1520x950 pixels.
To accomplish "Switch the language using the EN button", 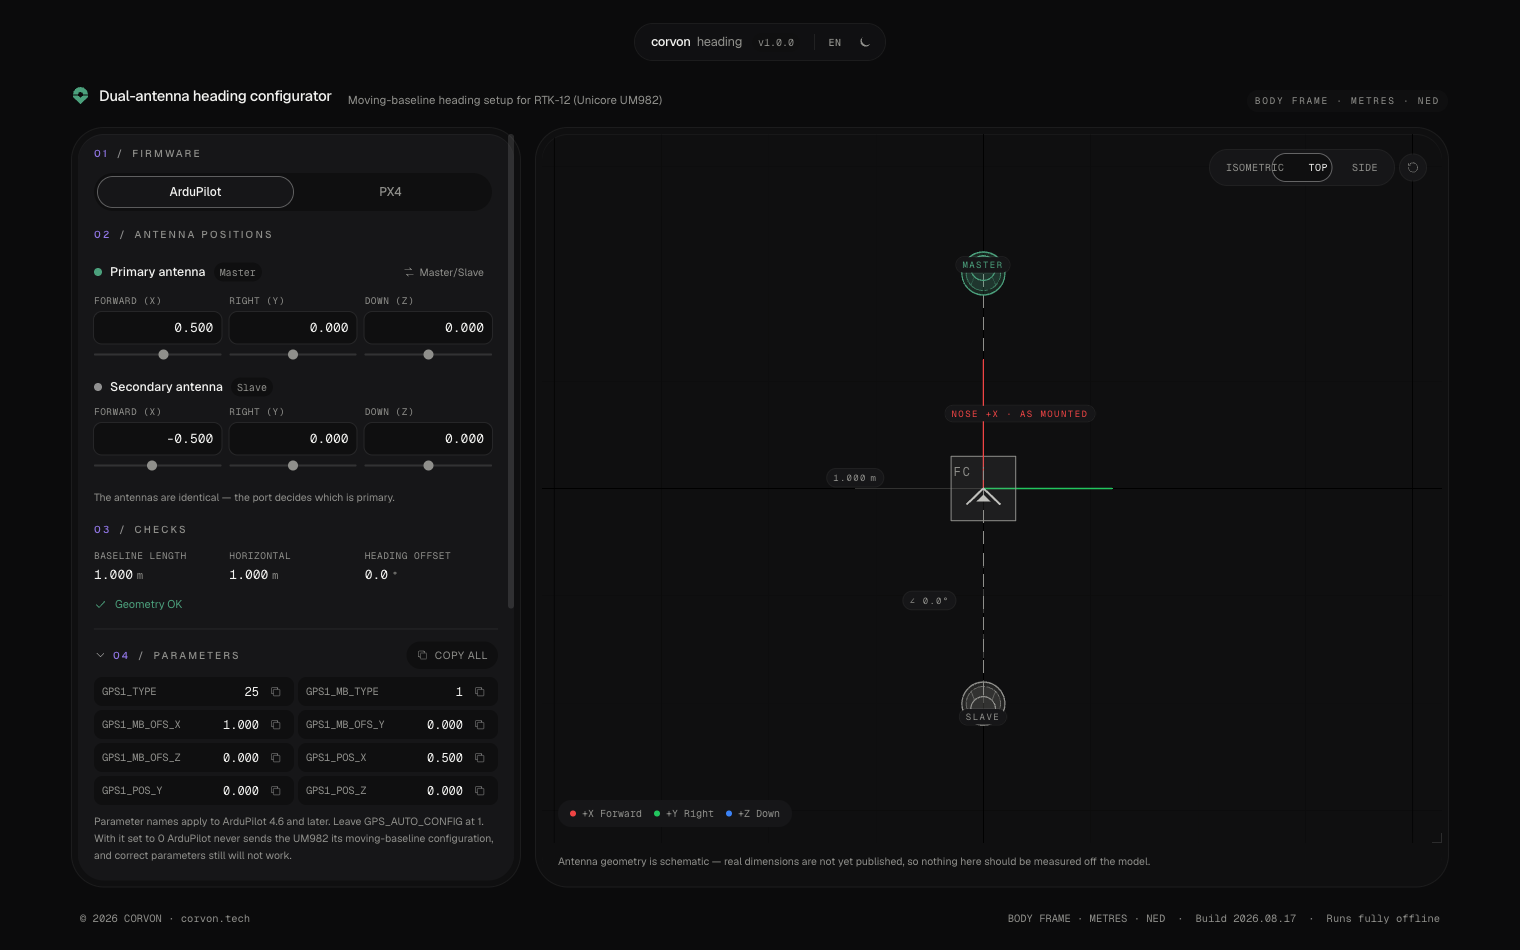I will (x=835, y=43).
